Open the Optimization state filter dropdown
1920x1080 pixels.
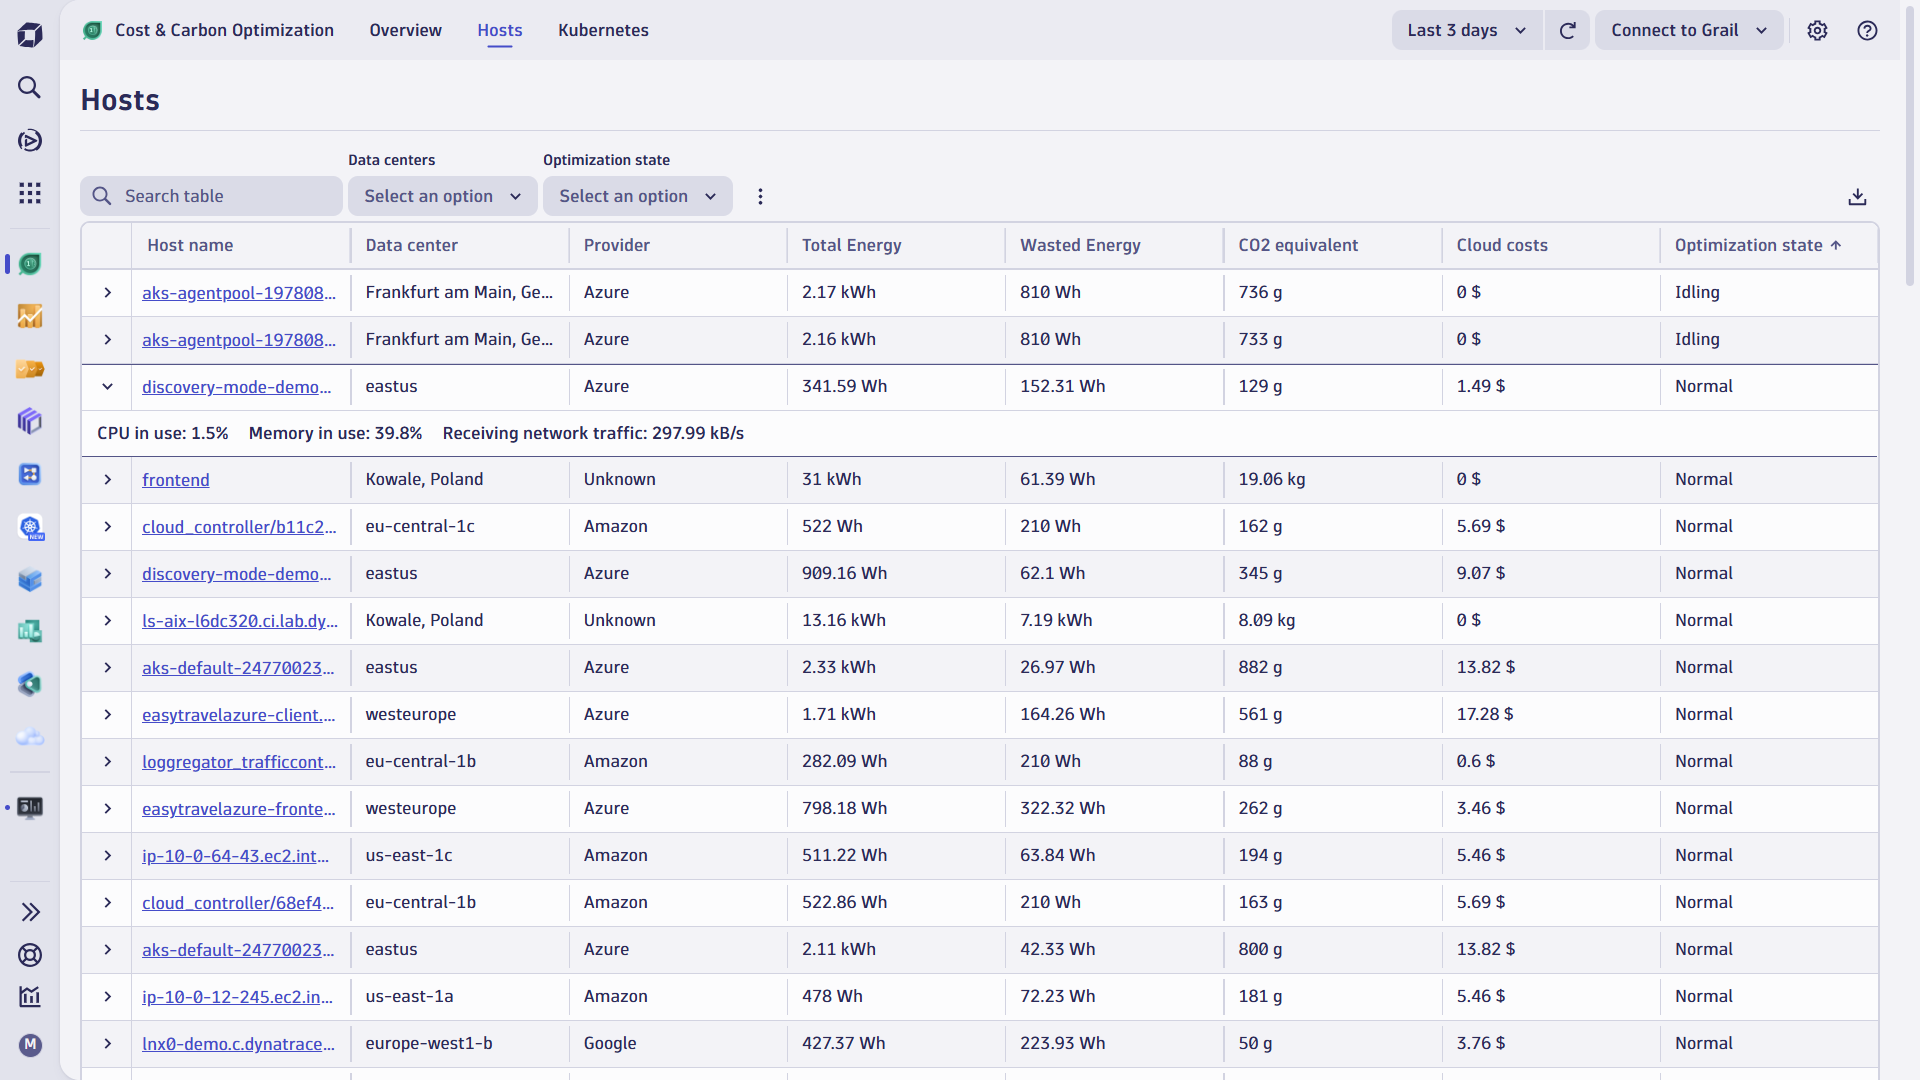coord(637,197)
